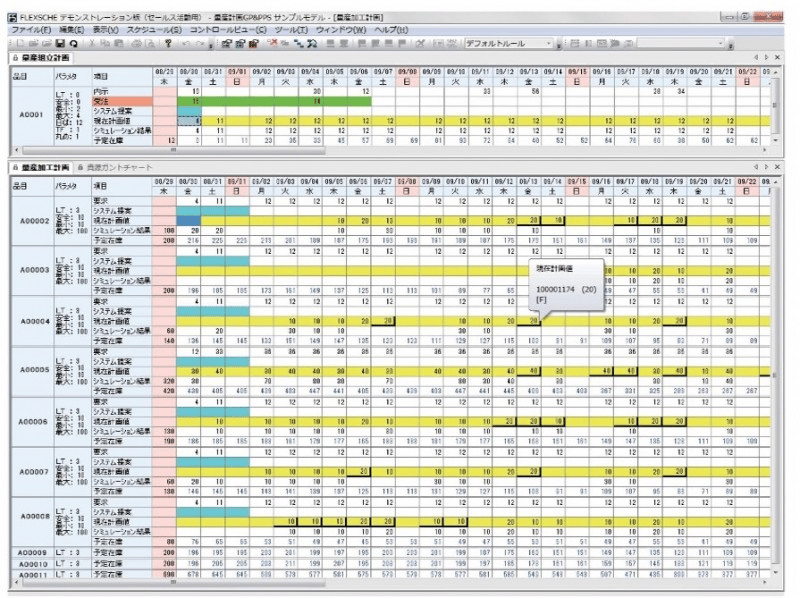The image size is (800, 598).
Task: Click the blank new document icon
Action: click(x=21, y=44)
